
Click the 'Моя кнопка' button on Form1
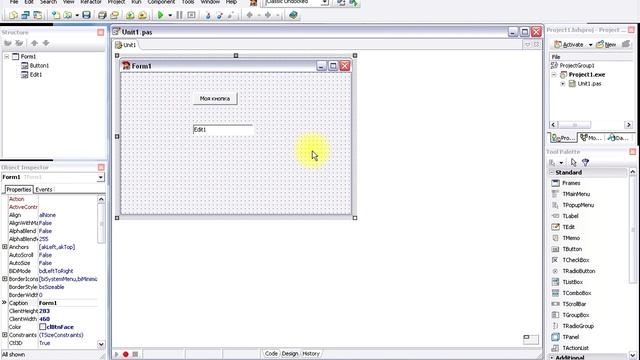215,98
